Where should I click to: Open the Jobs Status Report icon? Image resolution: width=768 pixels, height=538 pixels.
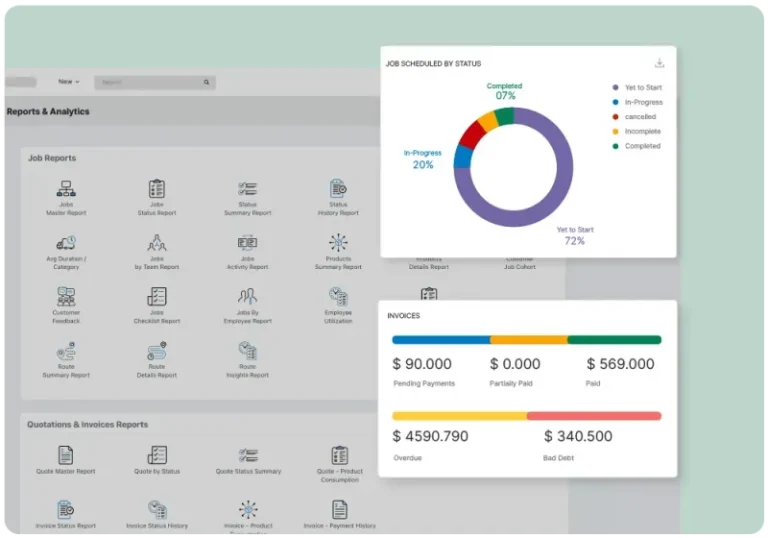tap(157, 189)
